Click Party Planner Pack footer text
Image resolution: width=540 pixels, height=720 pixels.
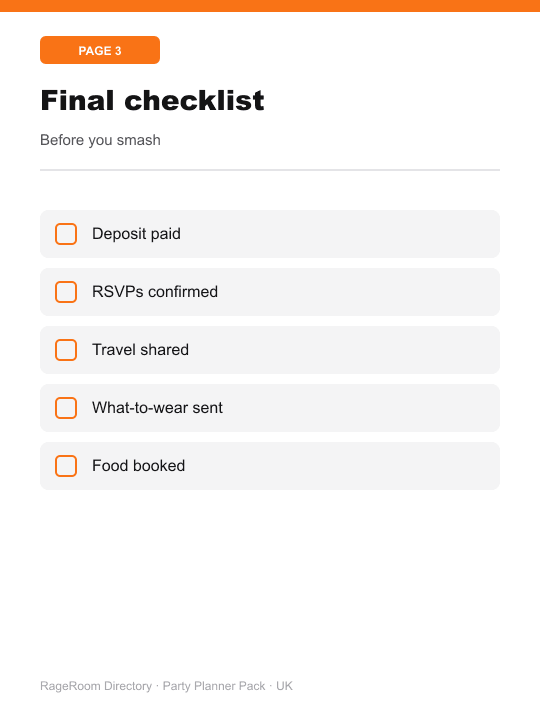point(214,686)
